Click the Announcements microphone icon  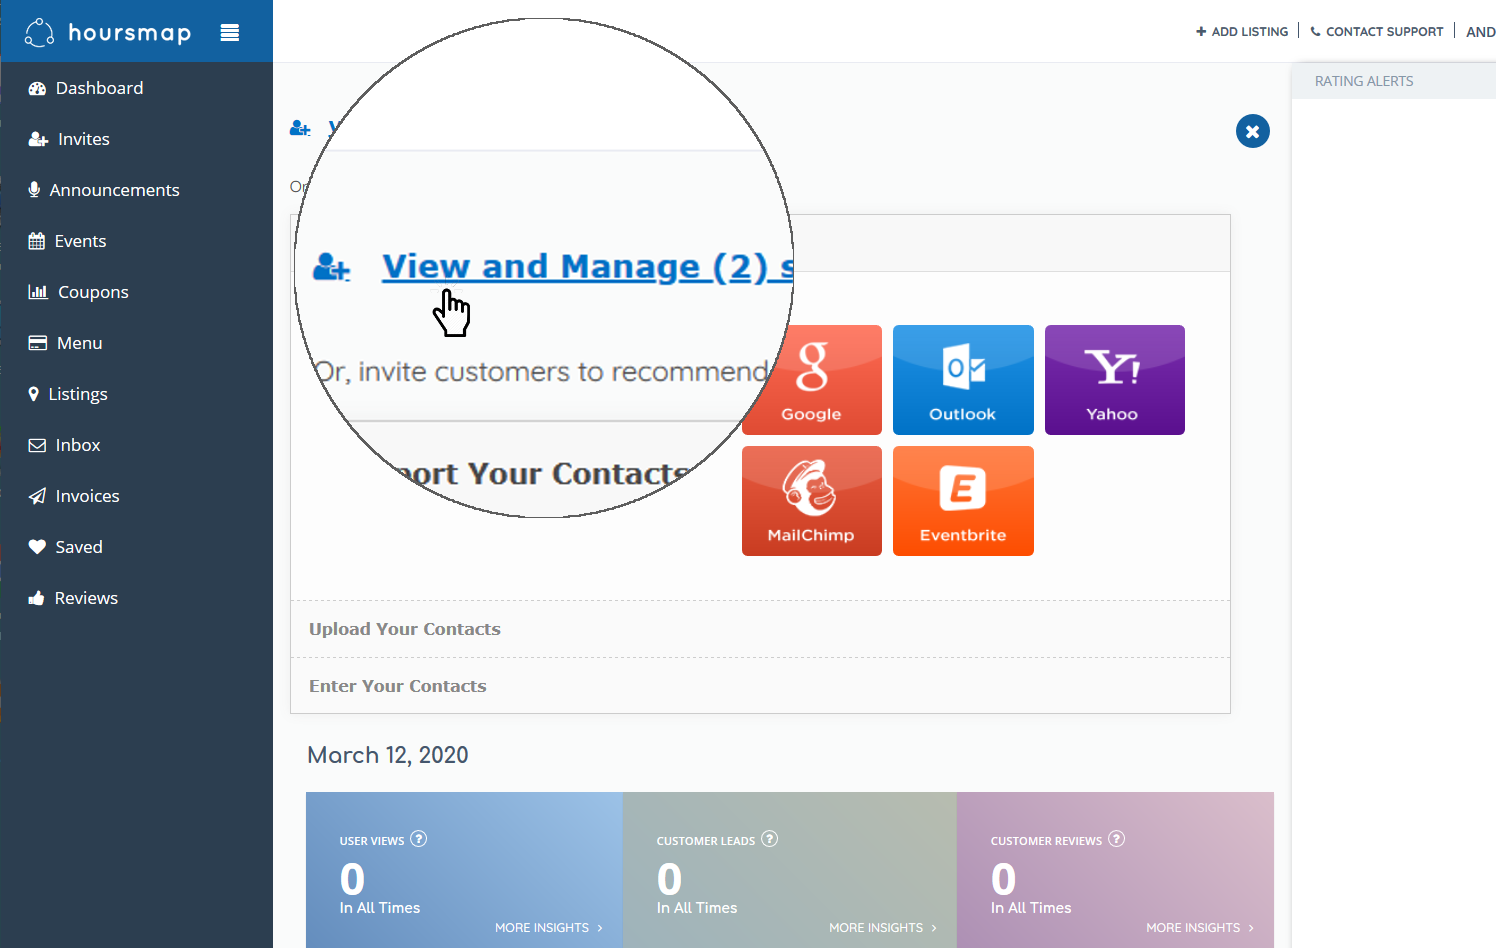34,190
